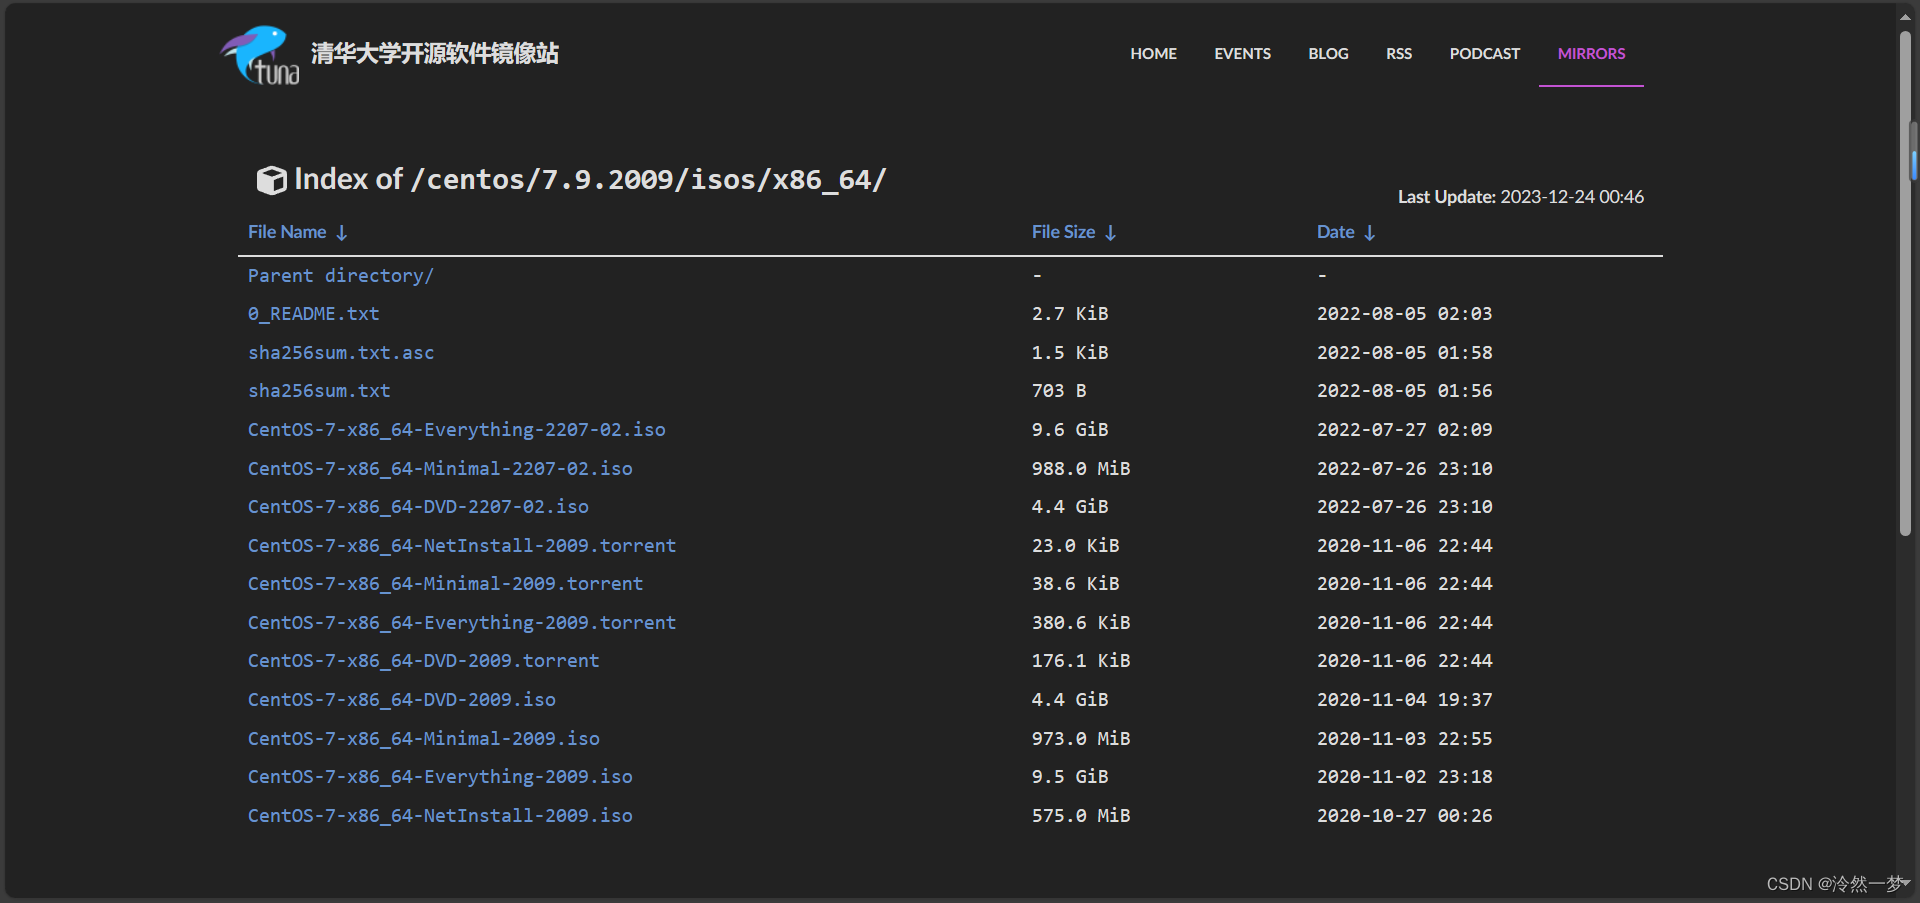1920x903 pixels.
Task: Click the File Size column header
Action: click(1063, 232)
